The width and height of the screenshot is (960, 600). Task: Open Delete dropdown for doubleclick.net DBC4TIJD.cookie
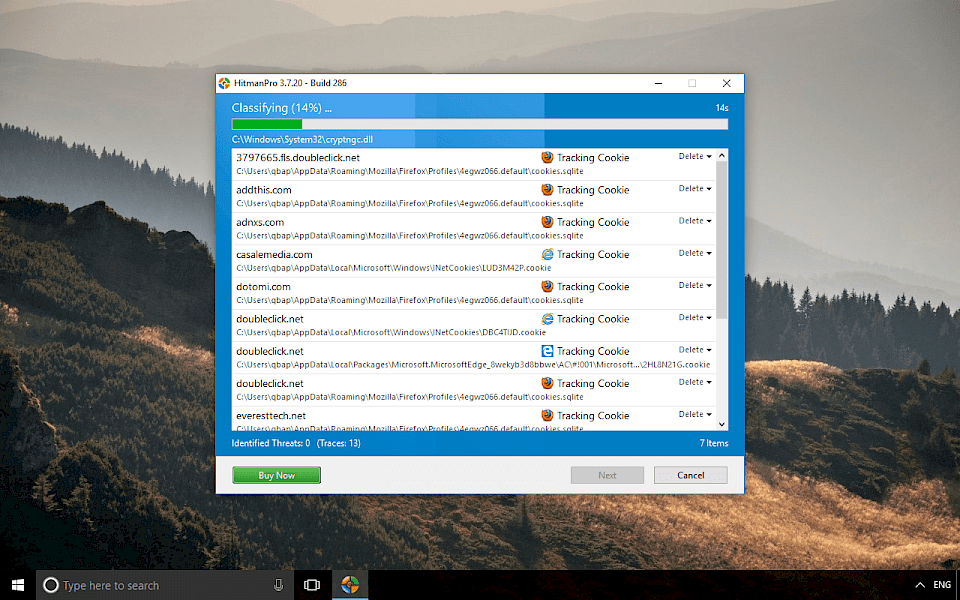695,318
